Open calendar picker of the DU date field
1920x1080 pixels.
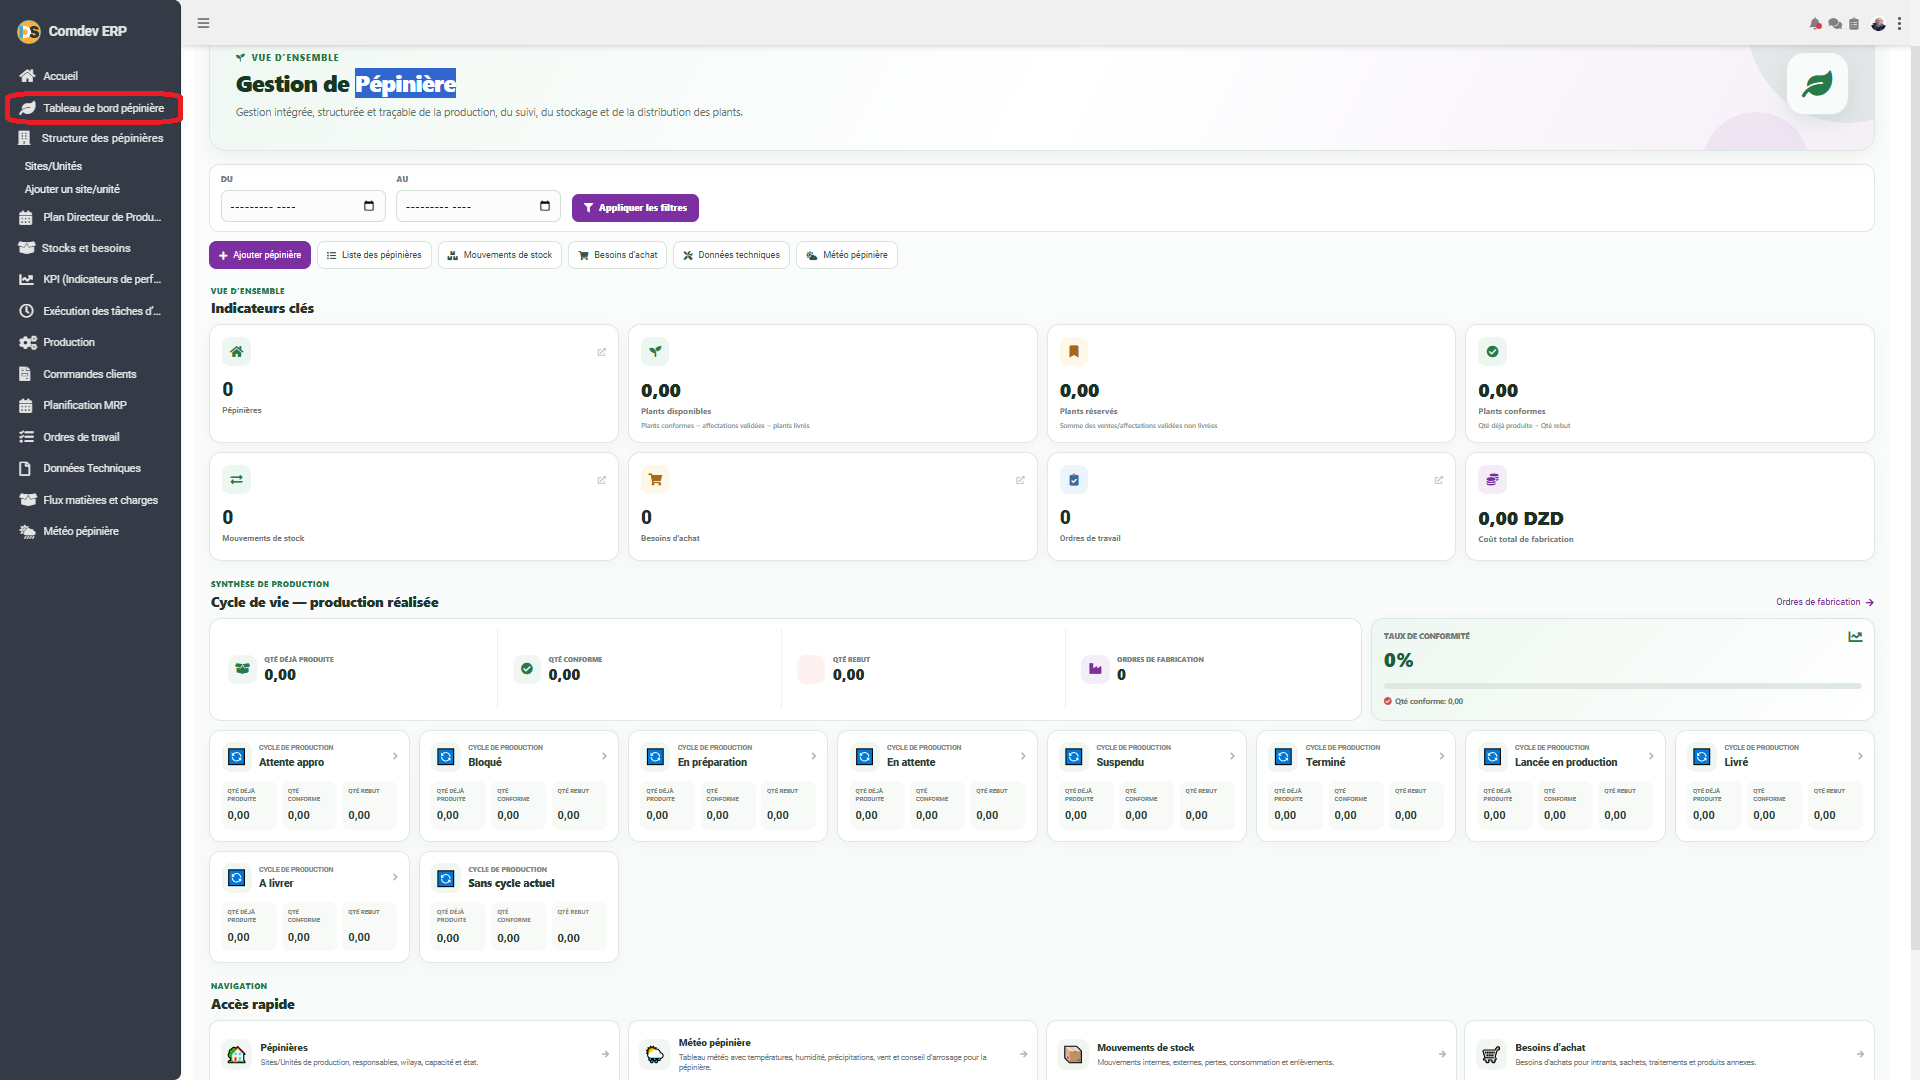tap(369, 206)
